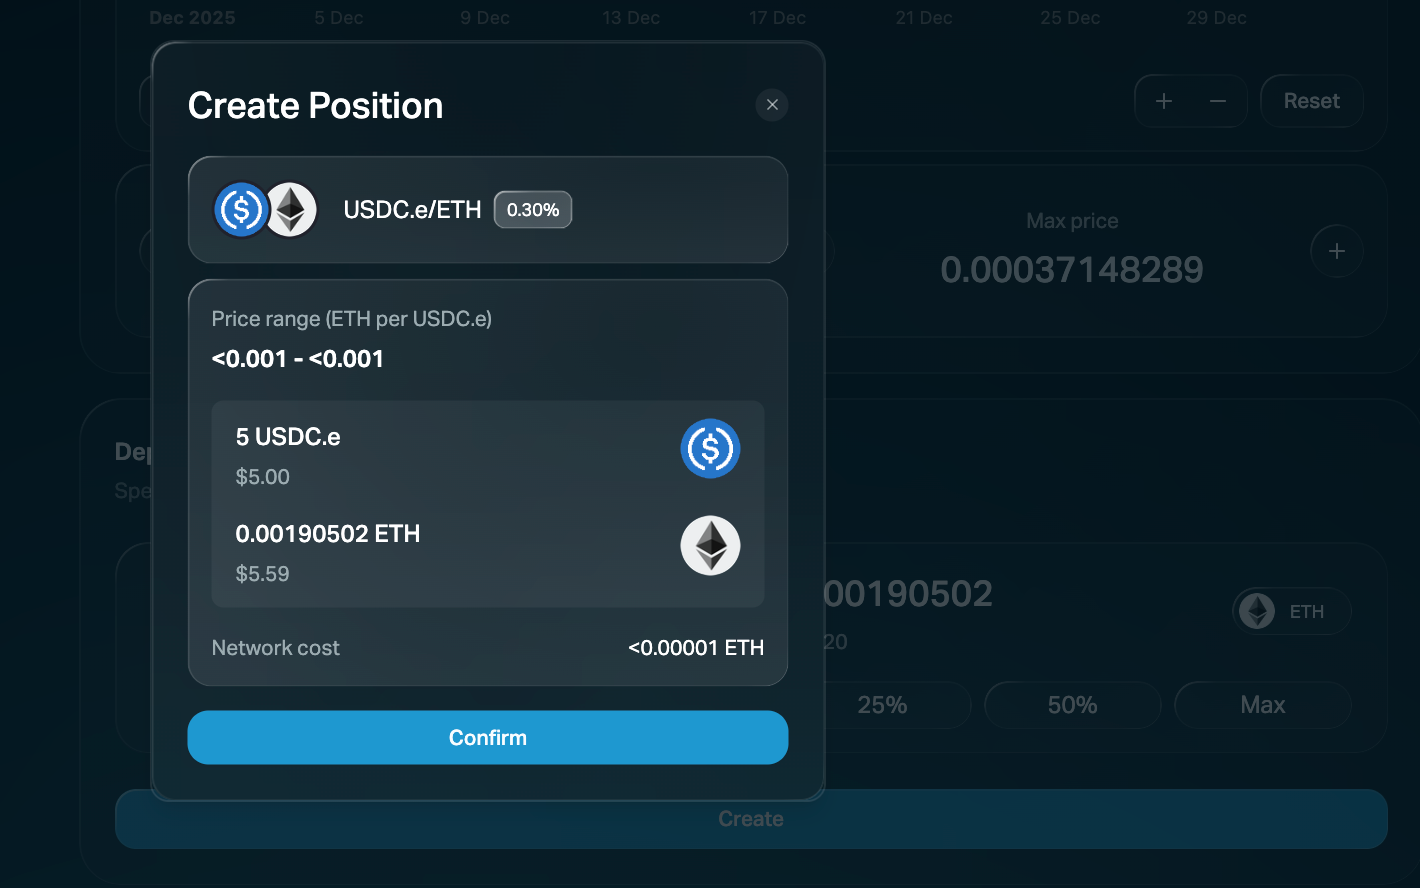The width and height of the screenshot is (1420, 888).
Task: Choose the 50% deposit amount preset
Action: tap(1072, 705)
